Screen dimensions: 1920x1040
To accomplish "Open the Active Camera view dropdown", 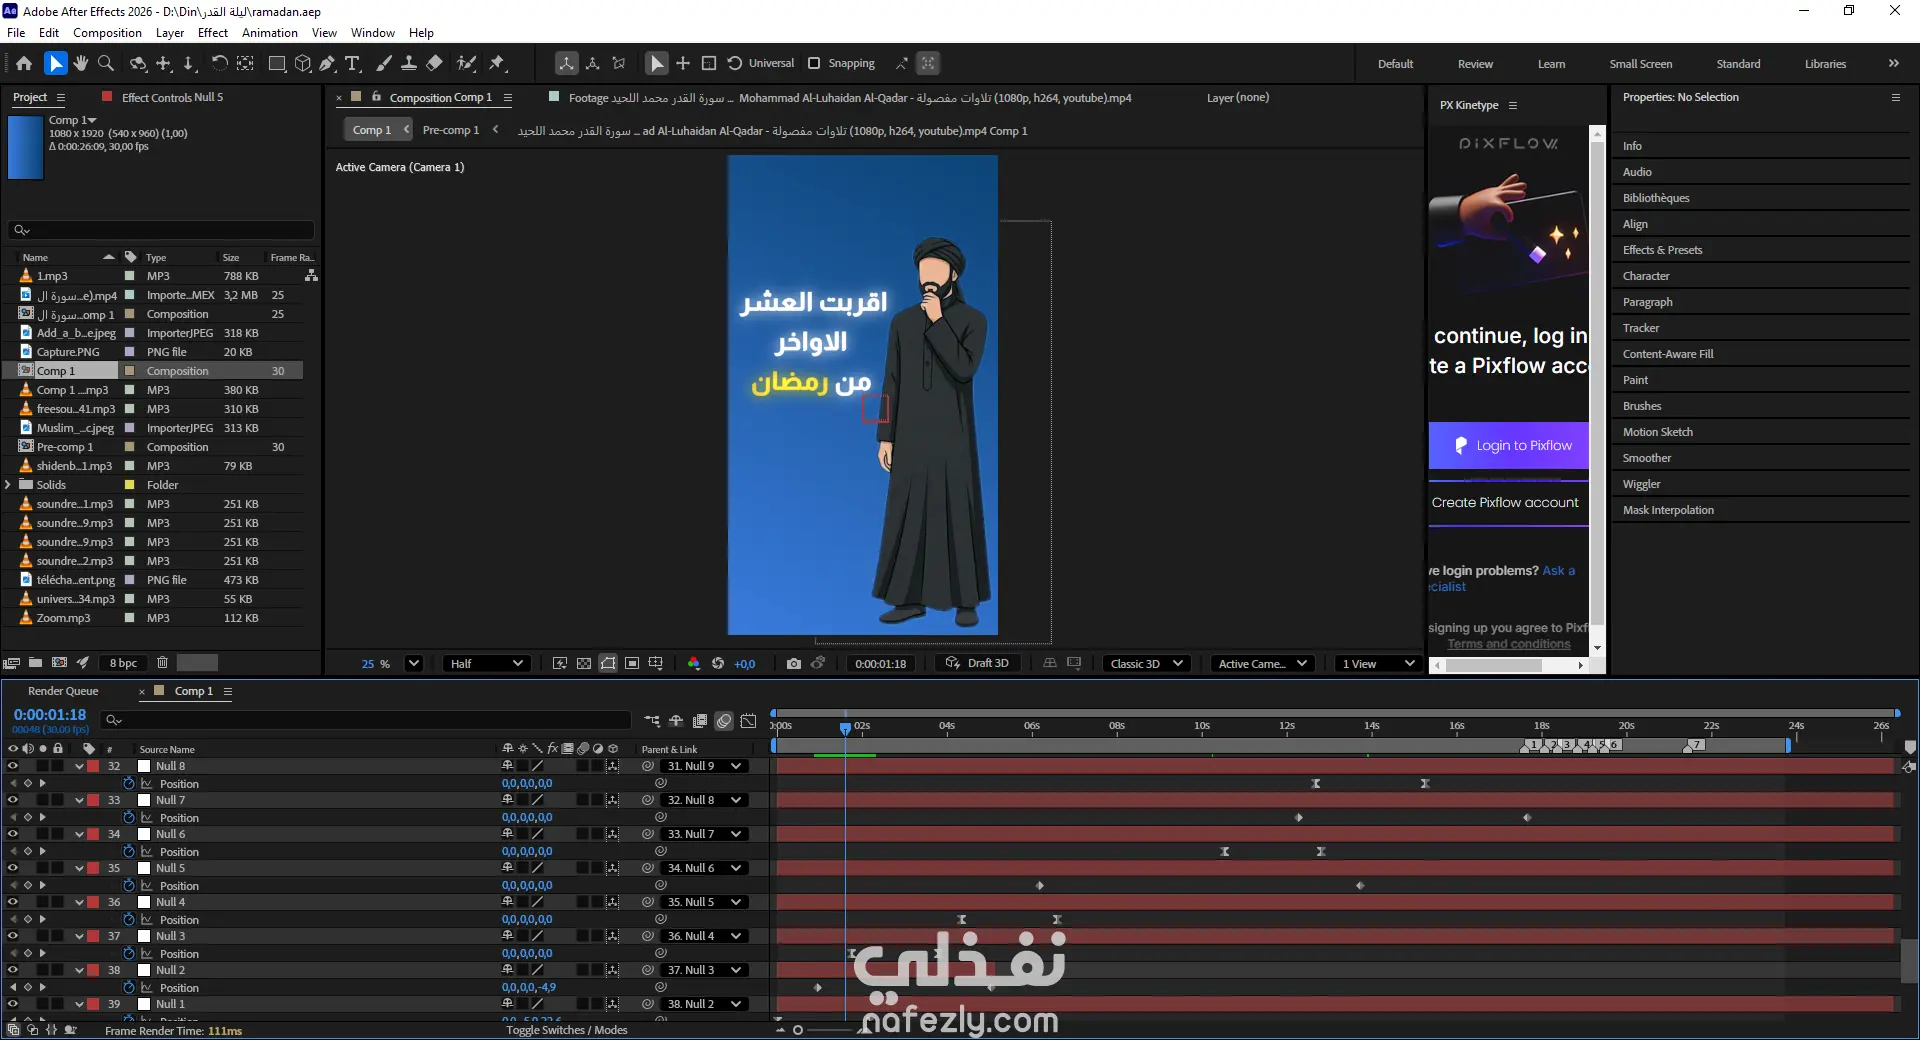I will [x=1262, y=663].
